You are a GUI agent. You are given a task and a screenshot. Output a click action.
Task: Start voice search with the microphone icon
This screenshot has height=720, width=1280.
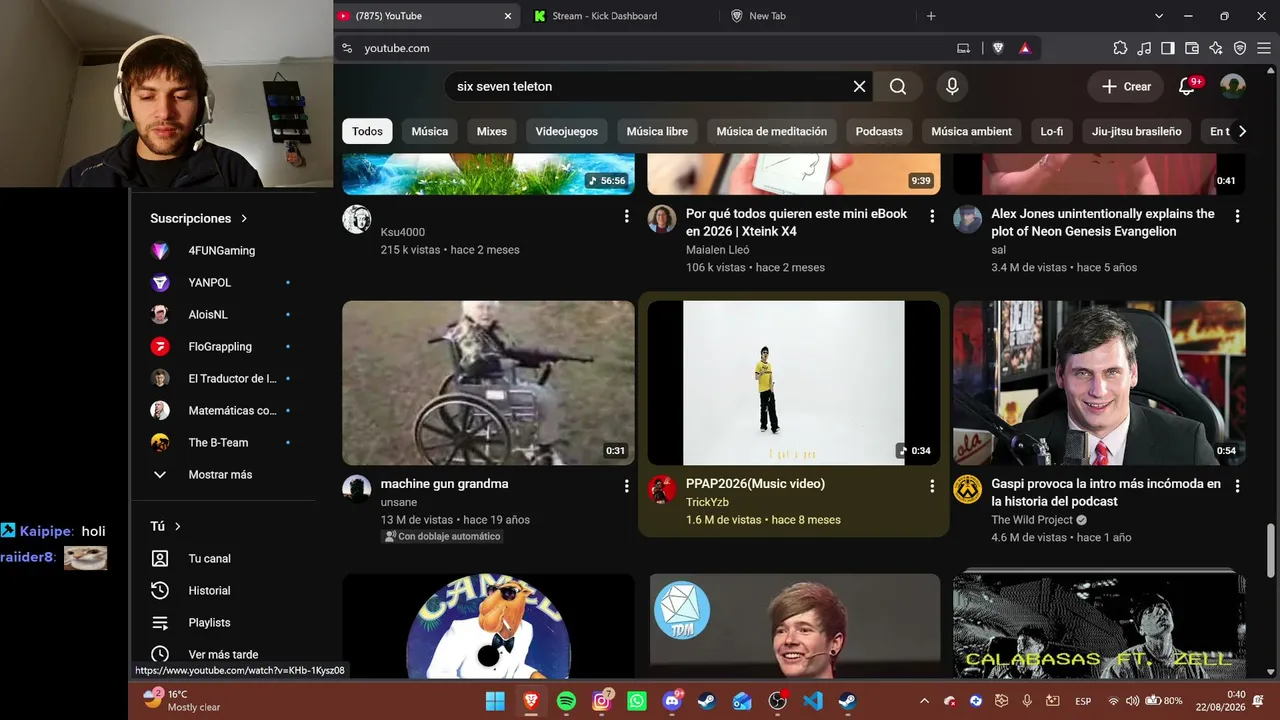(952, 86)
